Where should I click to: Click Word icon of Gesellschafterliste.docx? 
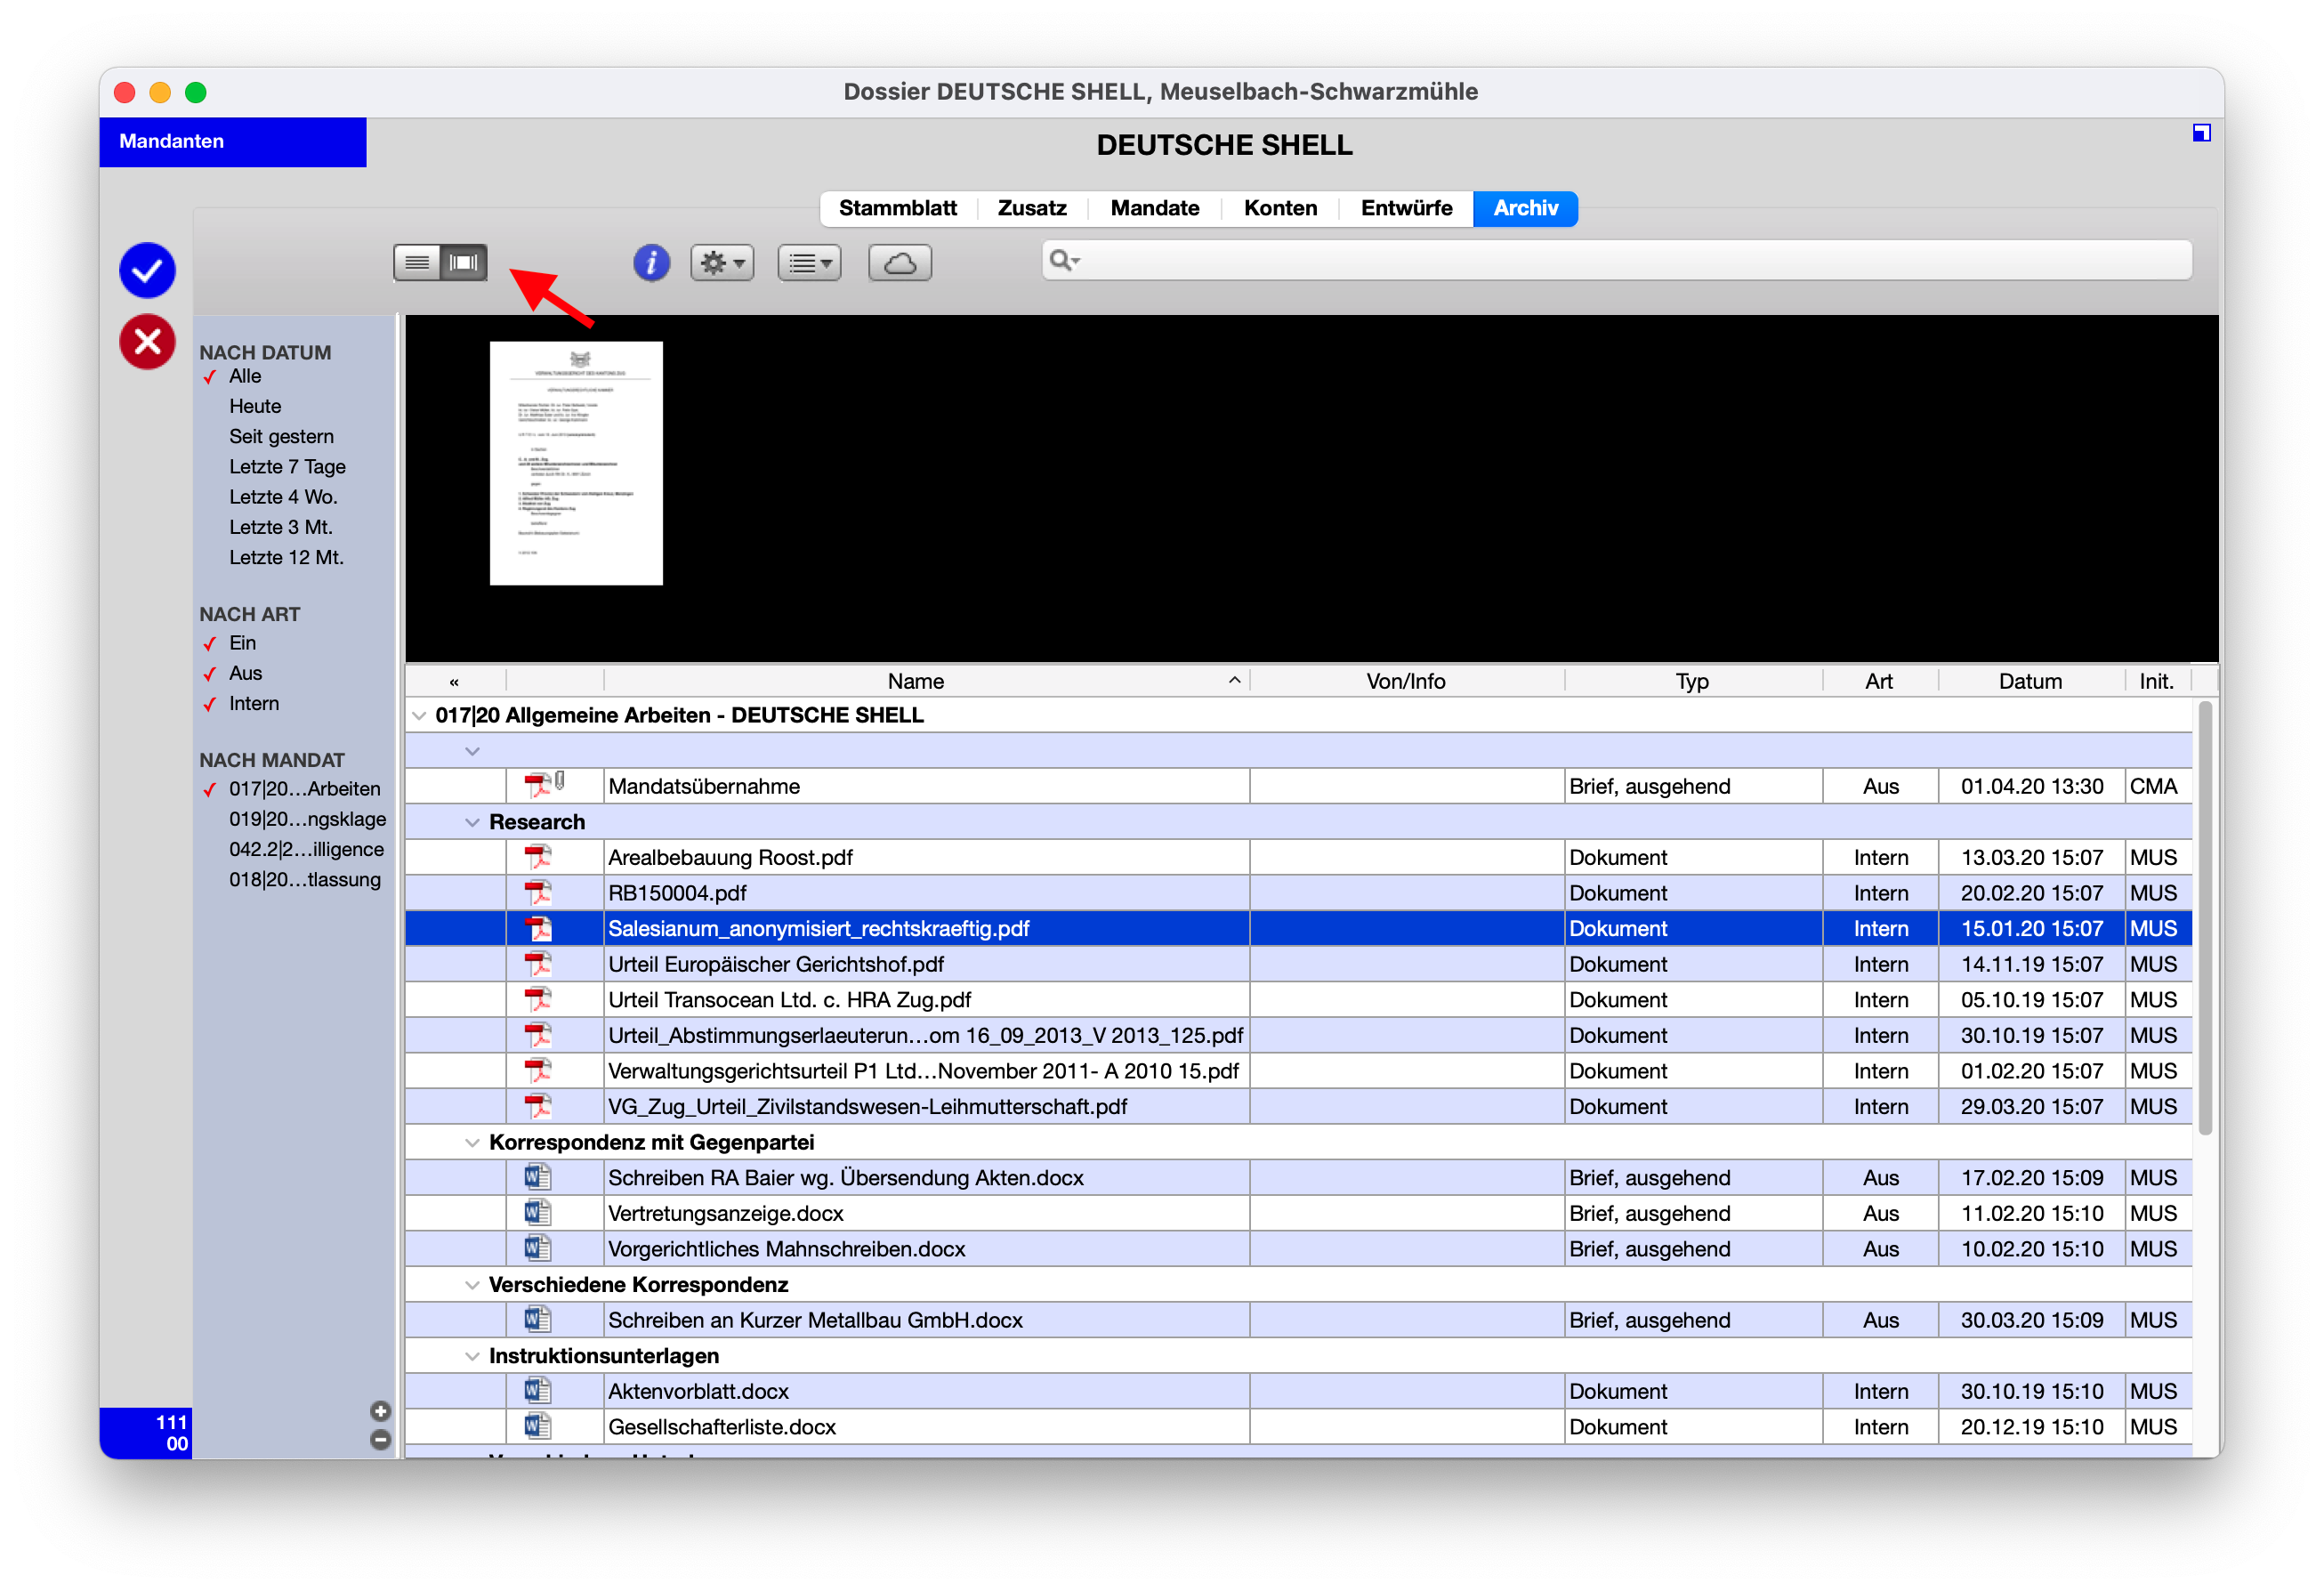(538, 1426)
